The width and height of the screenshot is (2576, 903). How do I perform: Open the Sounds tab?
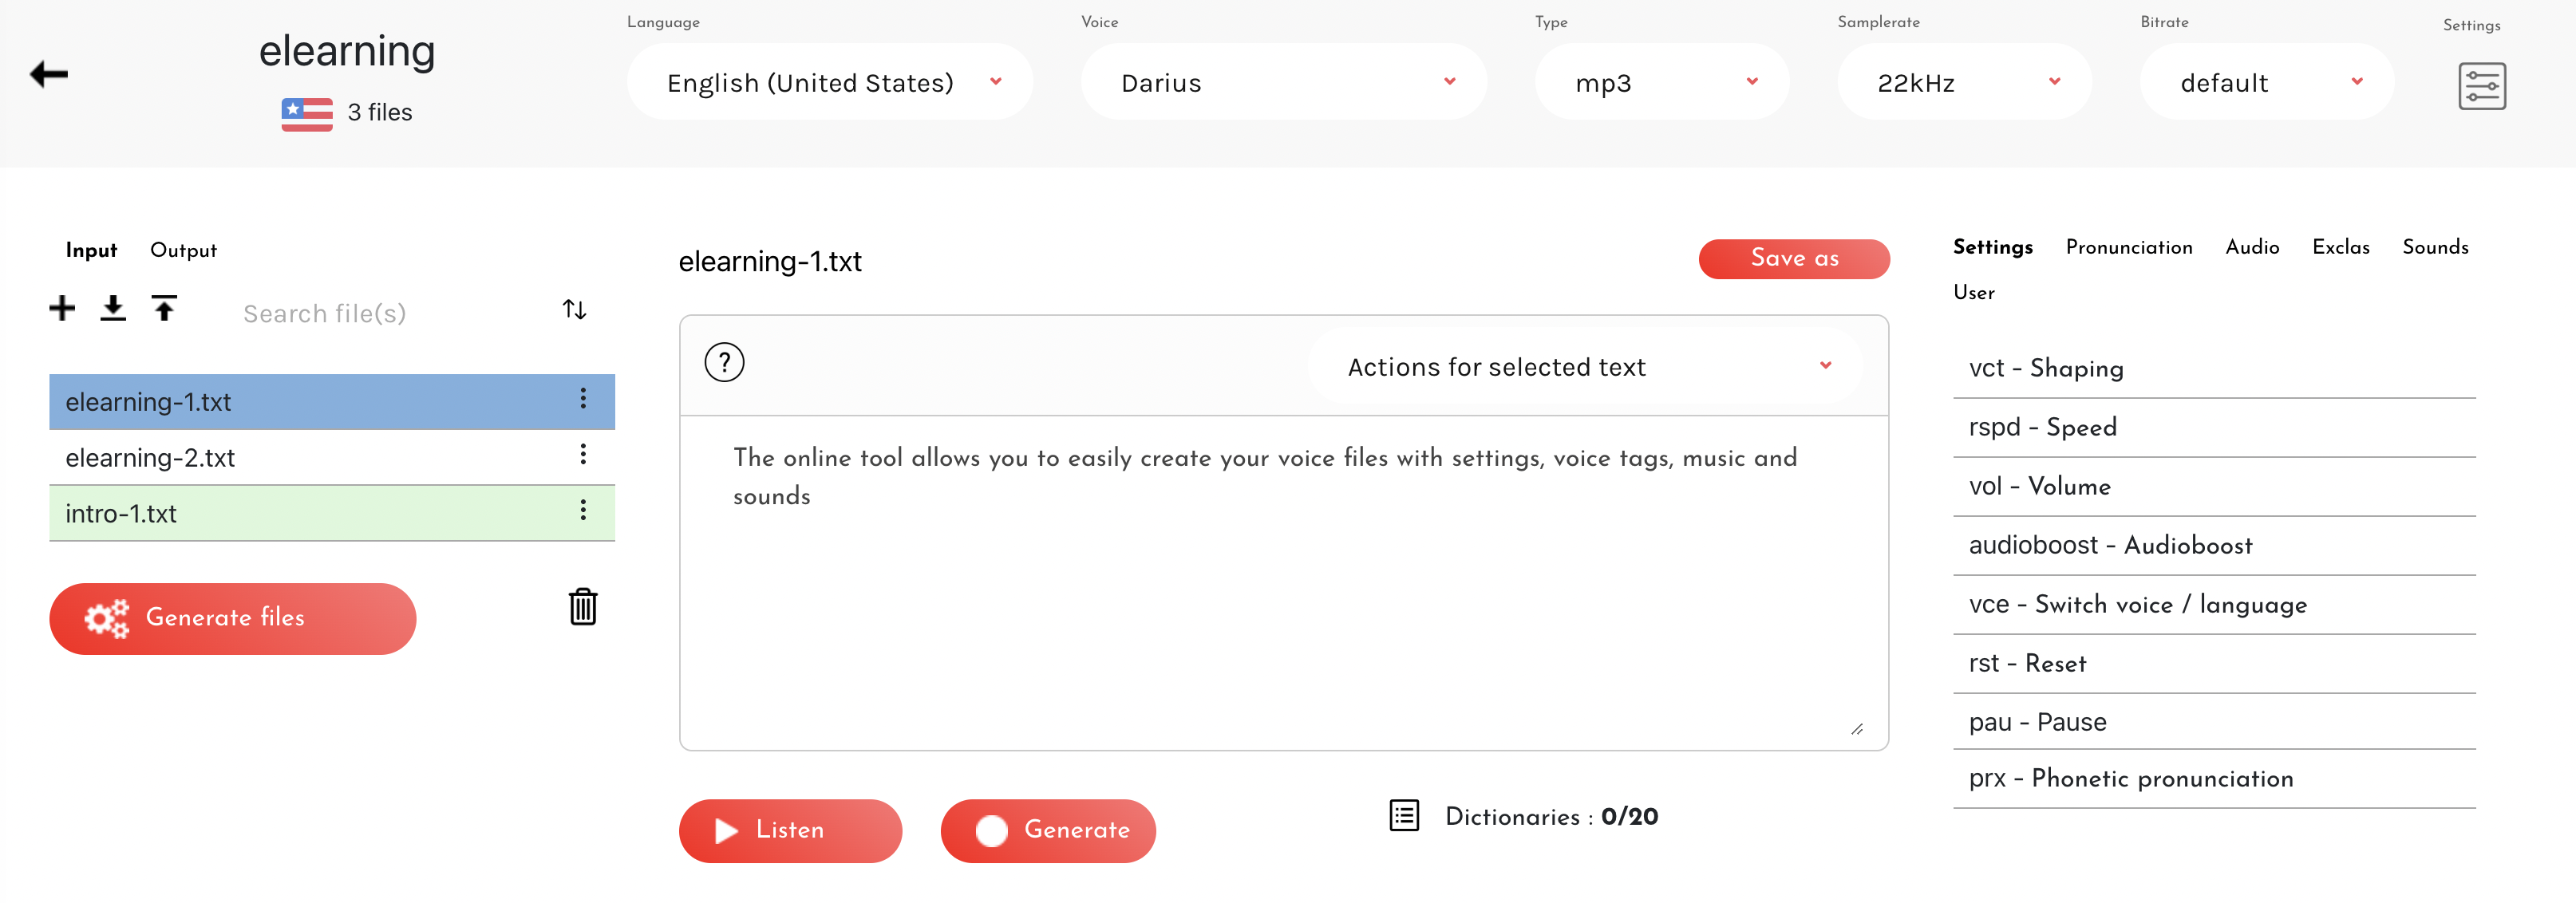[2435, 247]
